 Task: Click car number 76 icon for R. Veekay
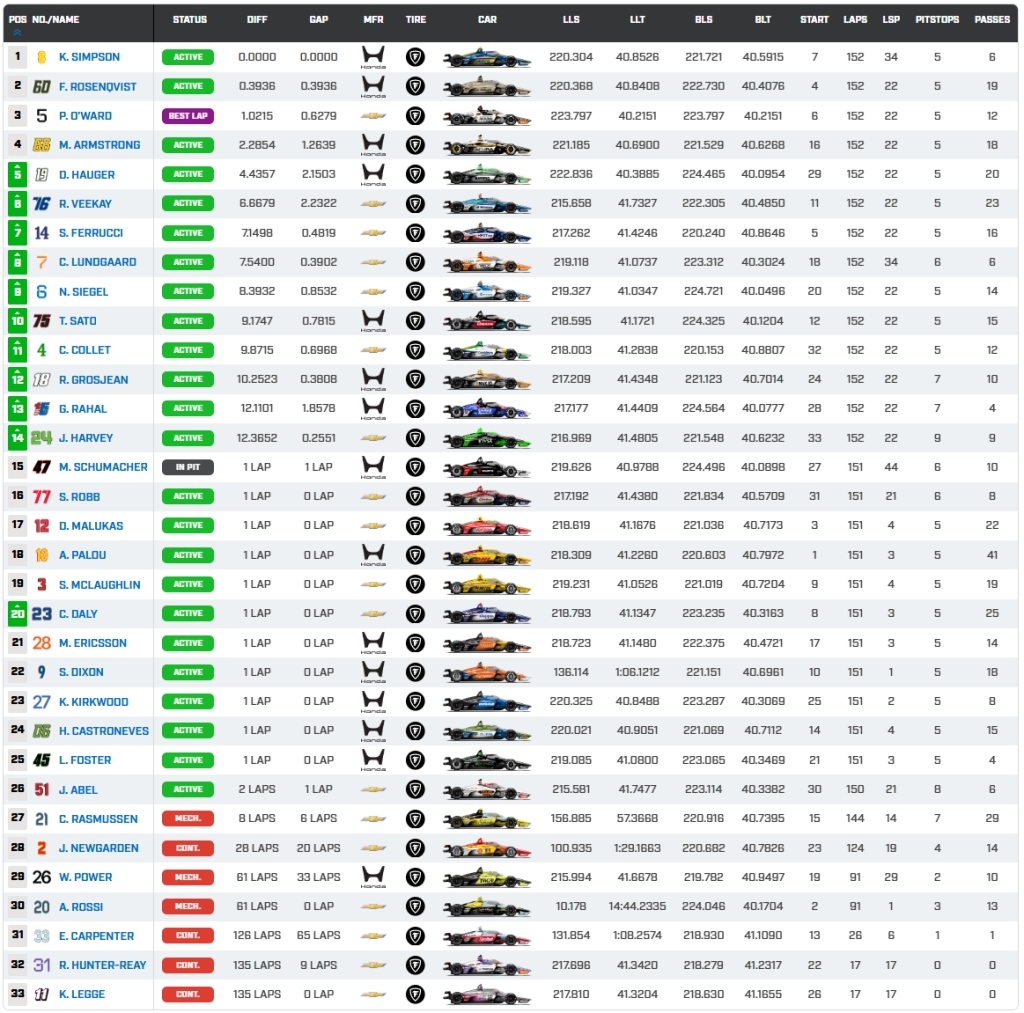pyautogui.click(x=42, y=204)
